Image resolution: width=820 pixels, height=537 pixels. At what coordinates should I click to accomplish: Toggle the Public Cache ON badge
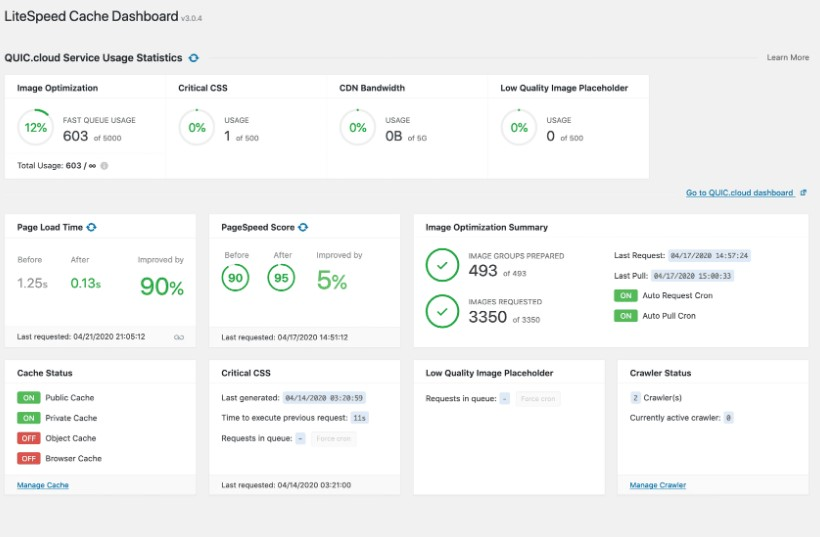click(x=28, y=398)
